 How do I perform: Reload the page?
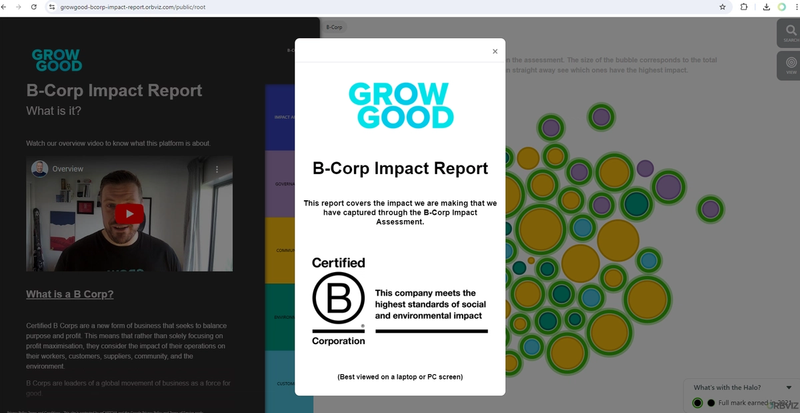coord(34,7)
